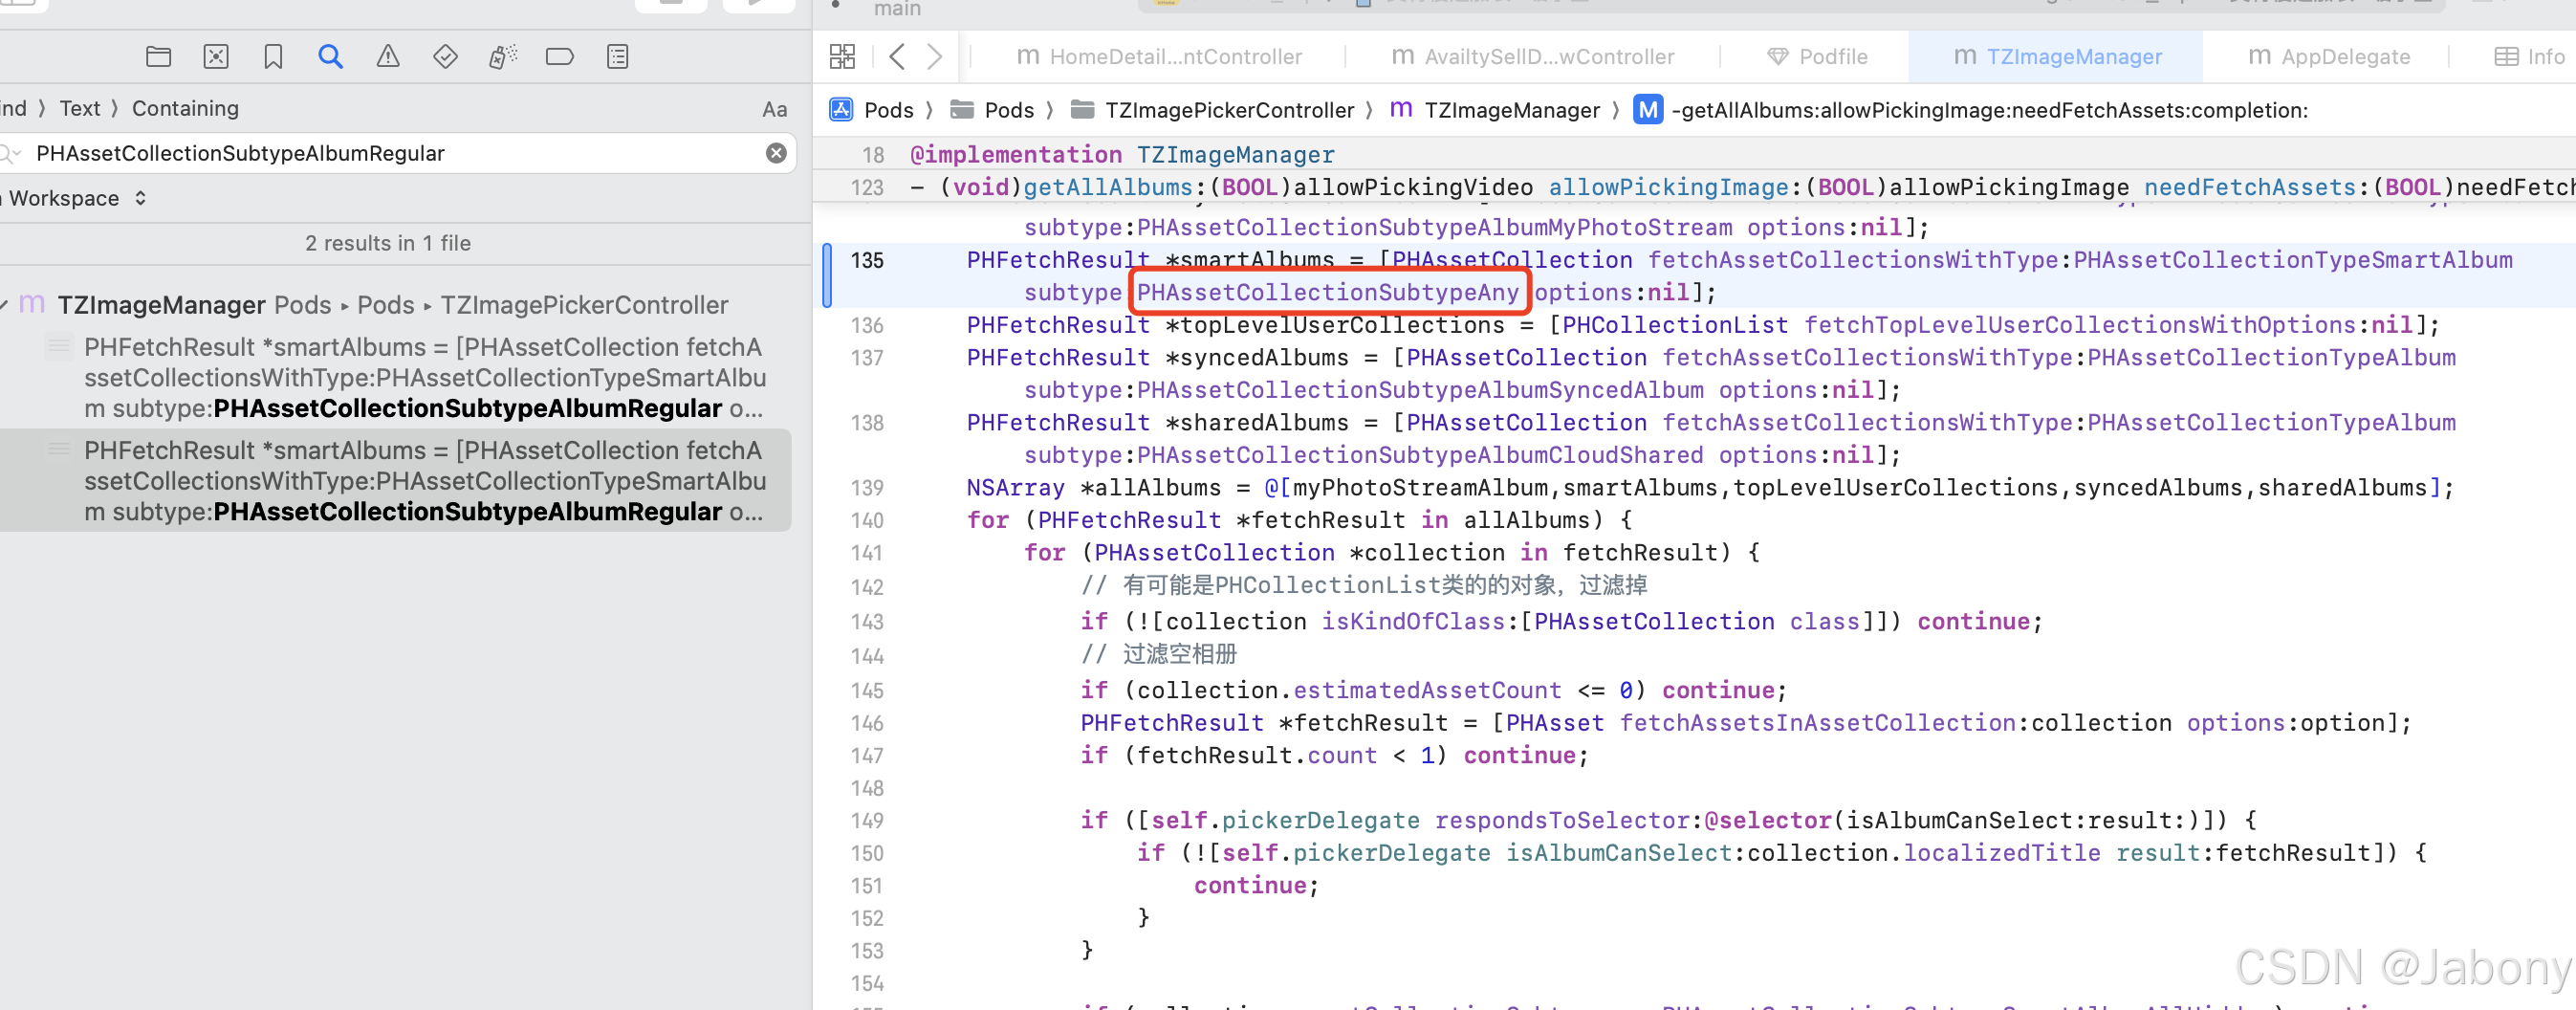Switch to AvailtySellD...wController tab
Screen dimensions: 2576x1010
(x=1533, y=57)
